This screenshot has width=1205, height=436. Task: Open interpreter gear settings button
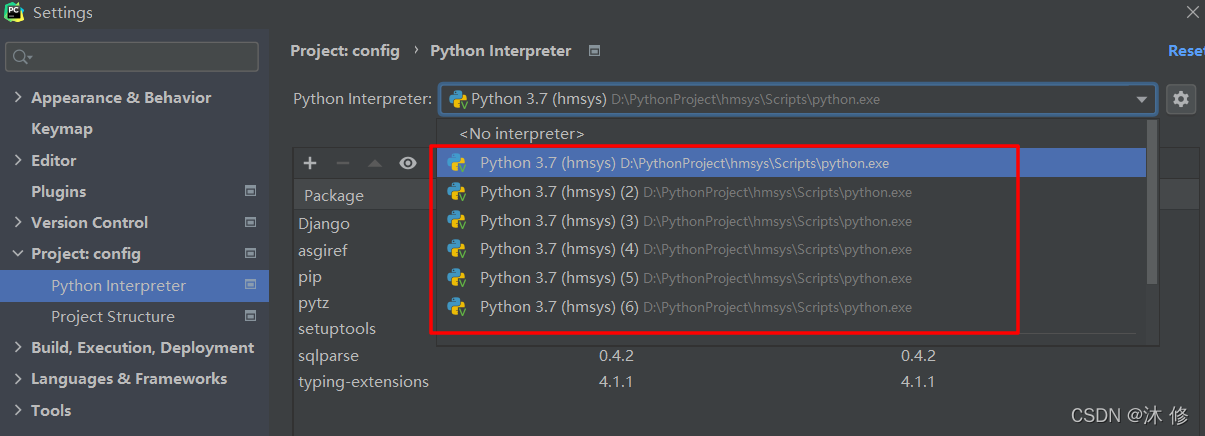pos(1181,99)
